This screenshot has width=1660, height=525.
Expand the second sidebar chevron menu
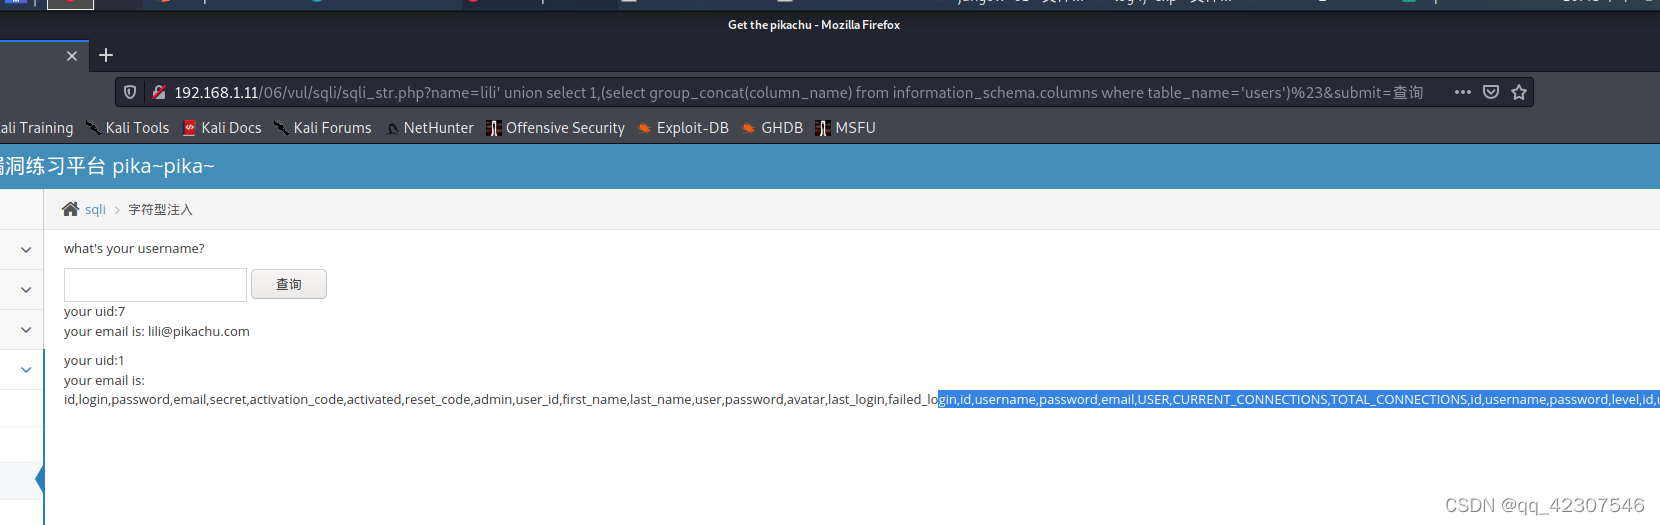(26, 290)
